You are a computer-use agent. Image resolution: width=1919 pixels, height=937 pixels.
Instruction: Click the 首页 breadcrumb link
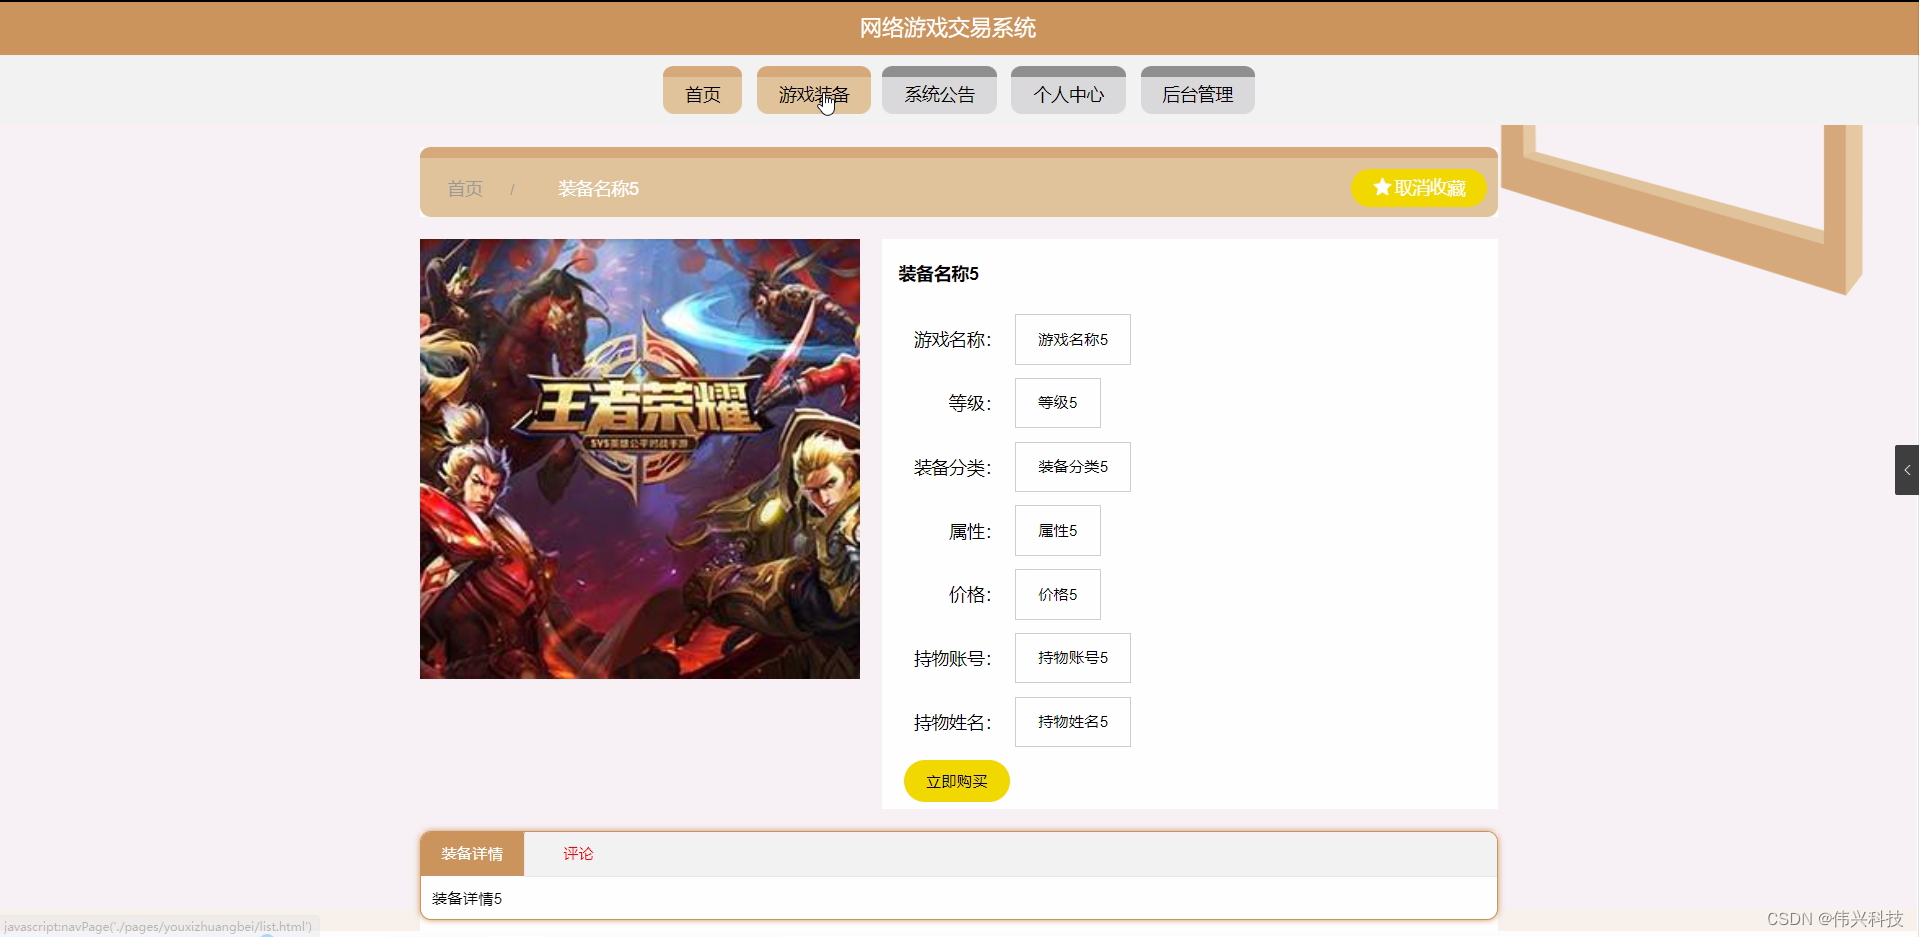click(x=464, y=188)
